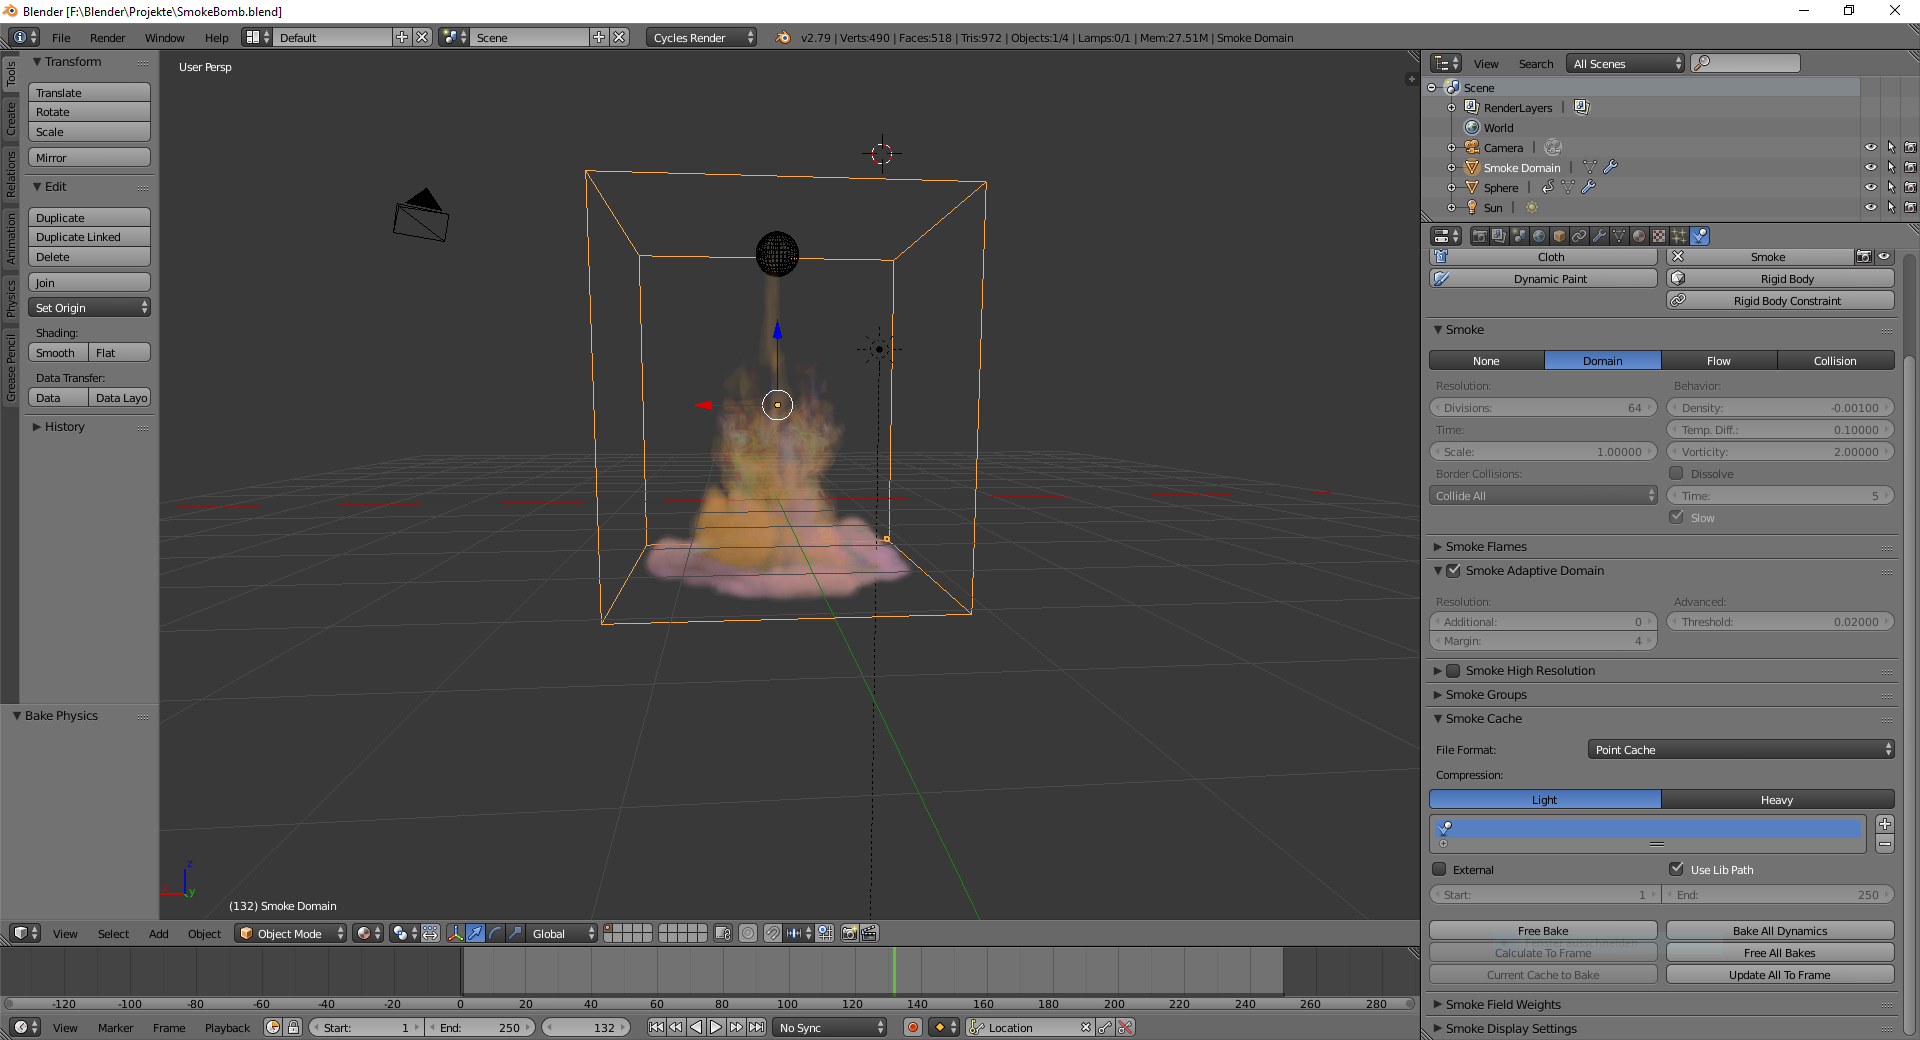The image size is (1920, 1040).
Task: Toggle selectability arrow for Sun
Action: tap(1891, 207)
